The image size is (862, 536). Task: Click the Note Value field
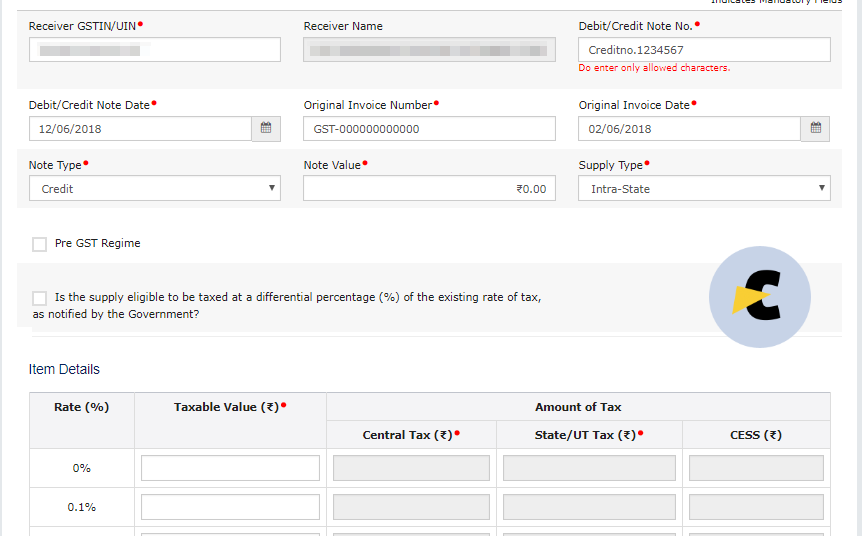coord(429,189)
